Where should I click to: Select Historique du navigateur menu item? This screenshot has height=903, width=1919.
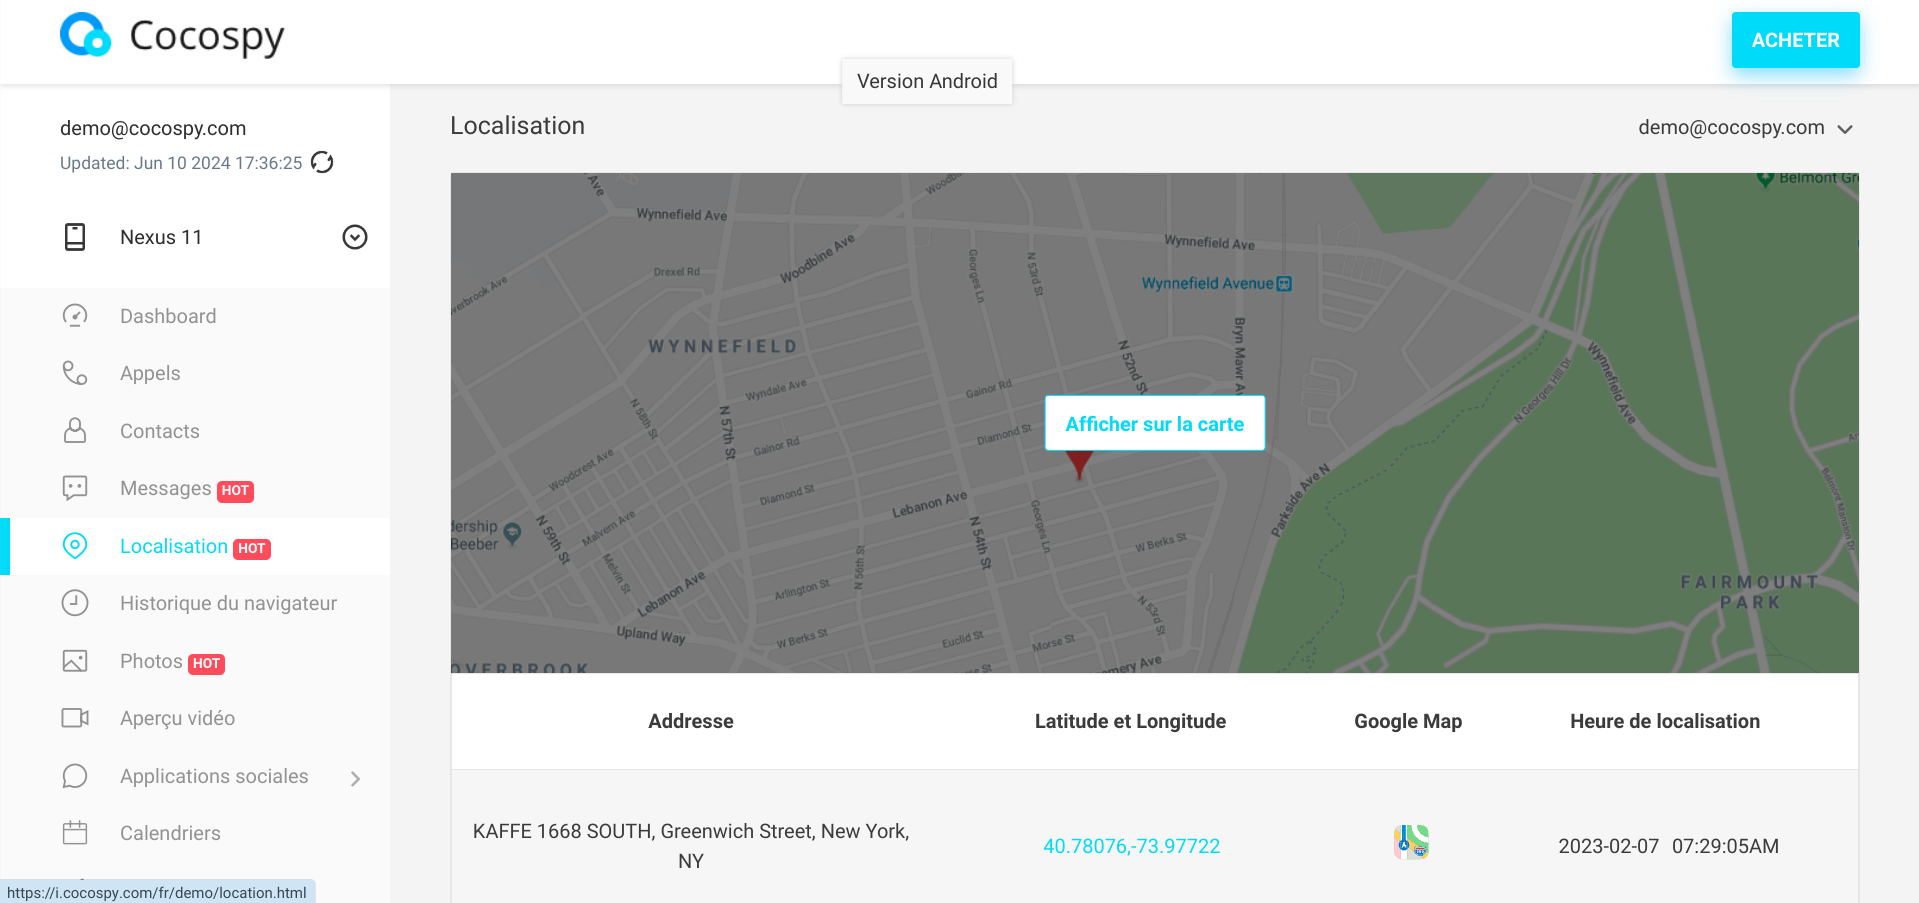[228, 603]
